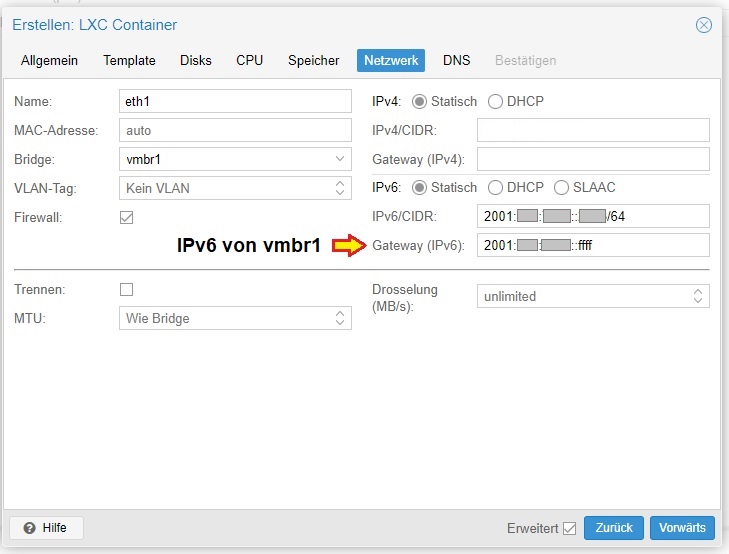Adjust the Drosselung unlimited spinner

pos(698,296)
